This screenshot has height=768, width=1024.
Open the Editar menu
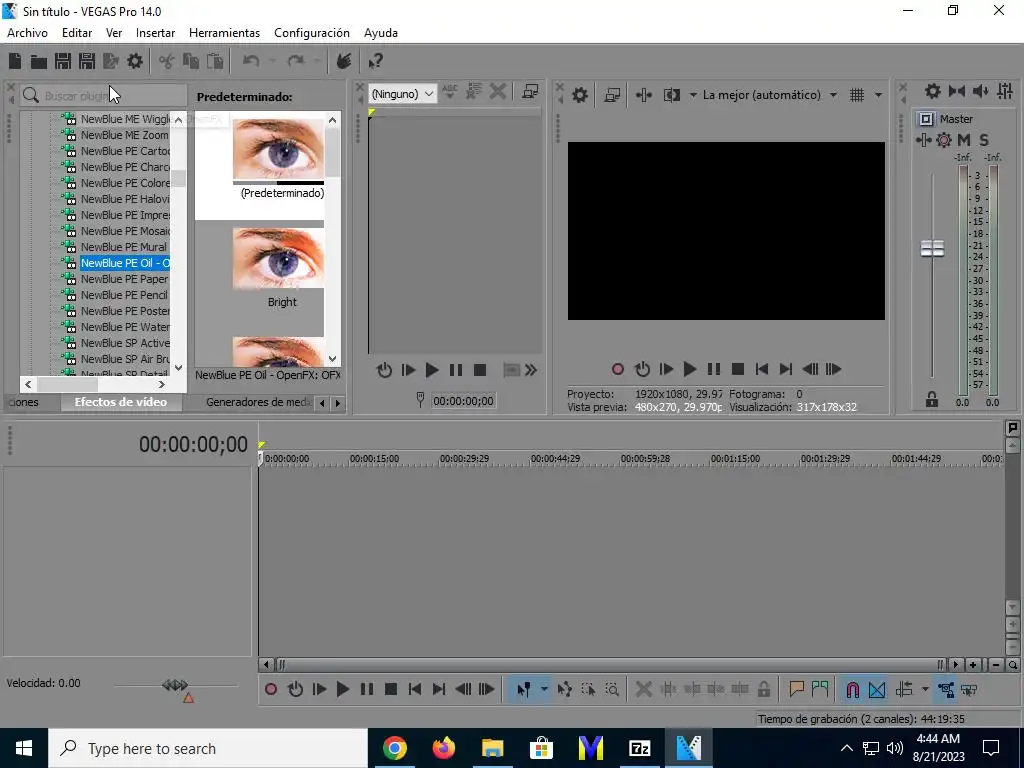click(x=77, y=33)
